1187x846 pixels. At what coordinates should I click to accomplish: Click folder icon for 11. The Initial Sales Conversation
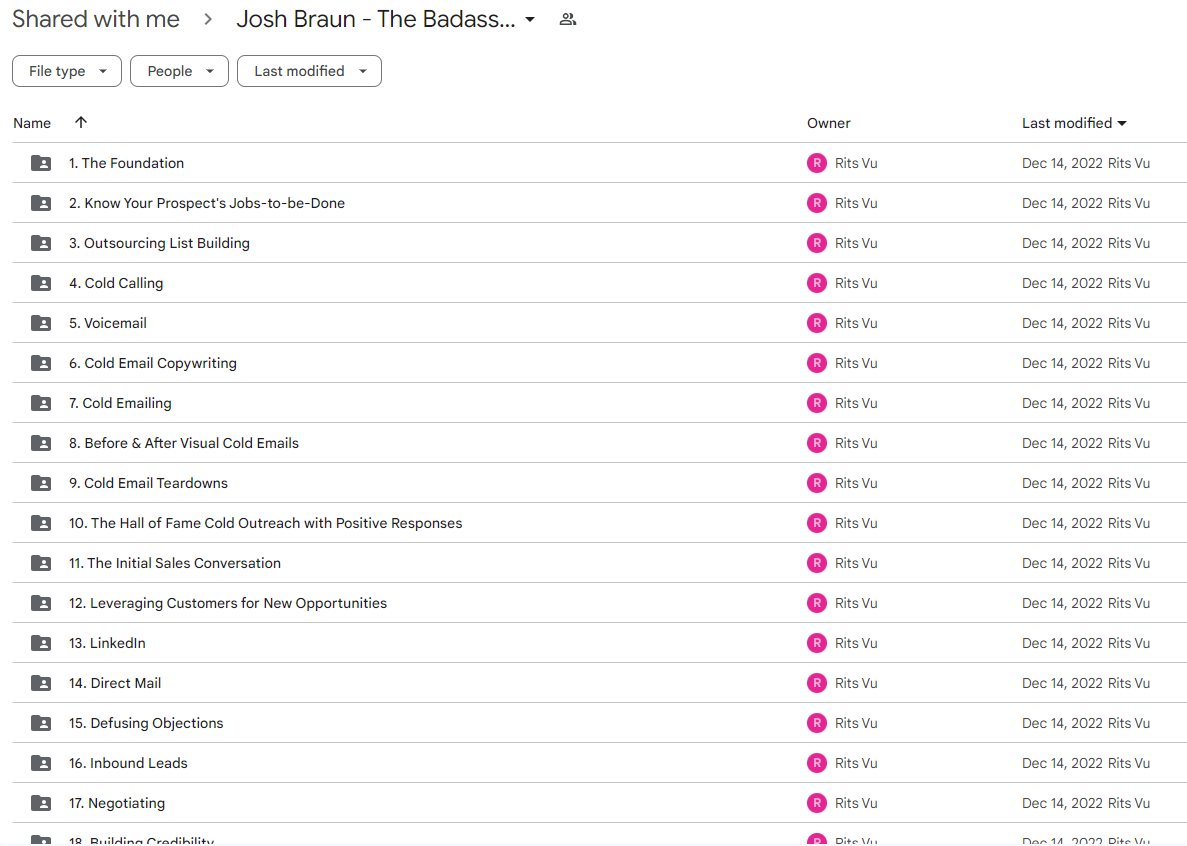pos(41,563)
